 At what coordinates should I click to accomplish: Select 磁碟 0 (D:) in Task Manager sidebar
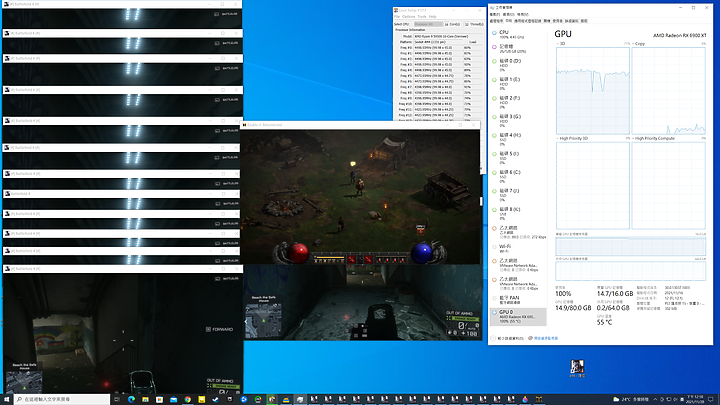[x=518, y=65]
